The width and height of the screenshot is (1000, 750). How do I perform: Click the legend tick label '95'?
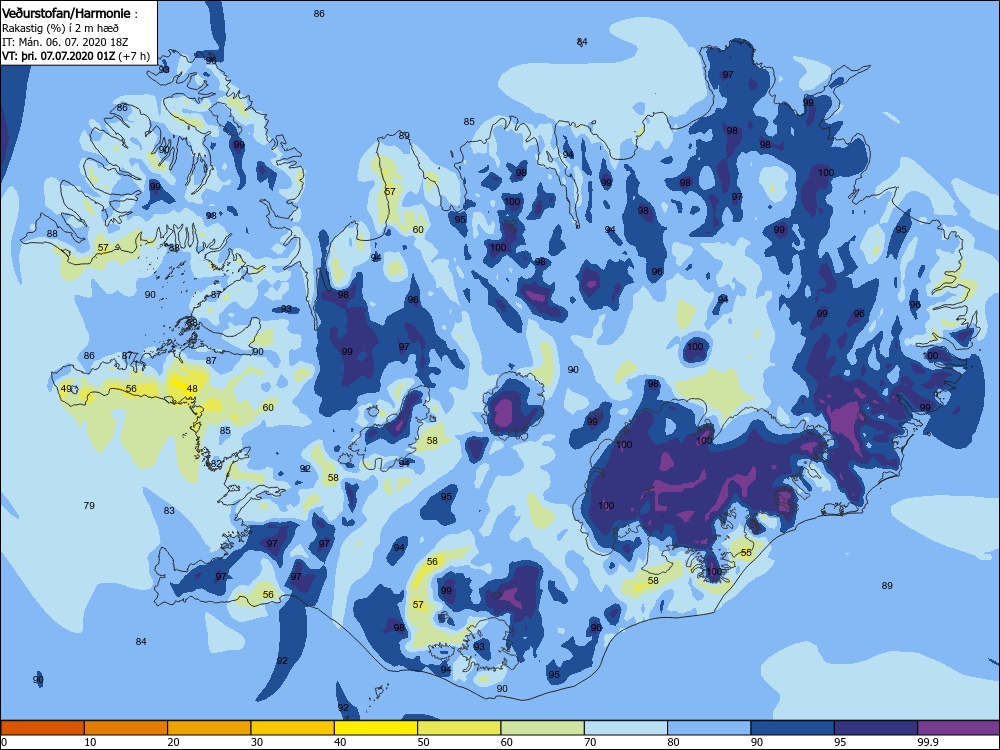click(x=841, y=742)
